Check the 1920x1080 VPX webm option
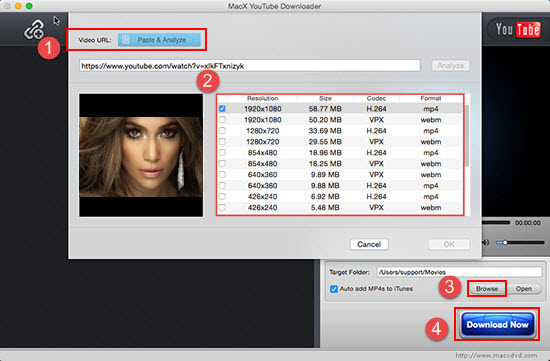Image resolution: width=550 pixels, height=361 pixels. coord(222,120)
